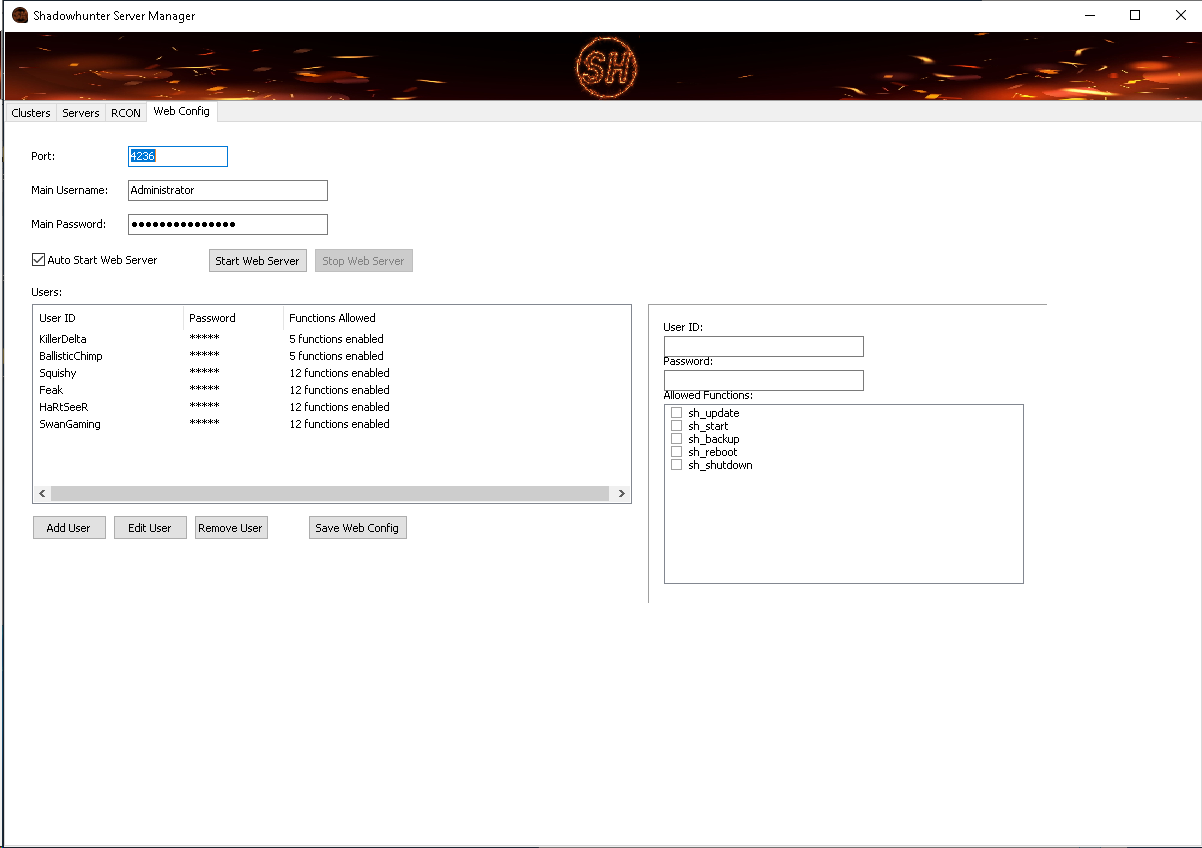Click the Shadowhunter app icon in the title bar
The height and width of the screenshot is (848, 1202).
[20, 15]
